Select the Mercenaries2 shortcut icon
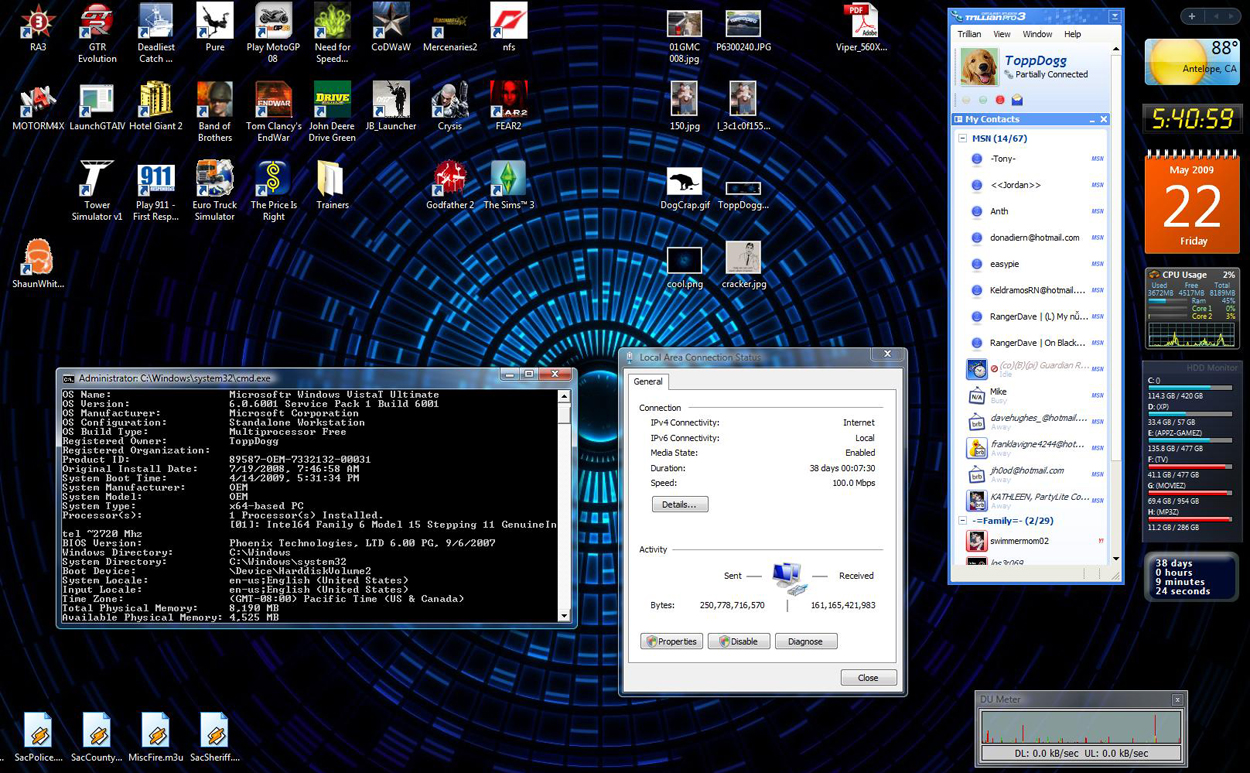This screenshot has height=773, width=1250. tap(450, 28)
